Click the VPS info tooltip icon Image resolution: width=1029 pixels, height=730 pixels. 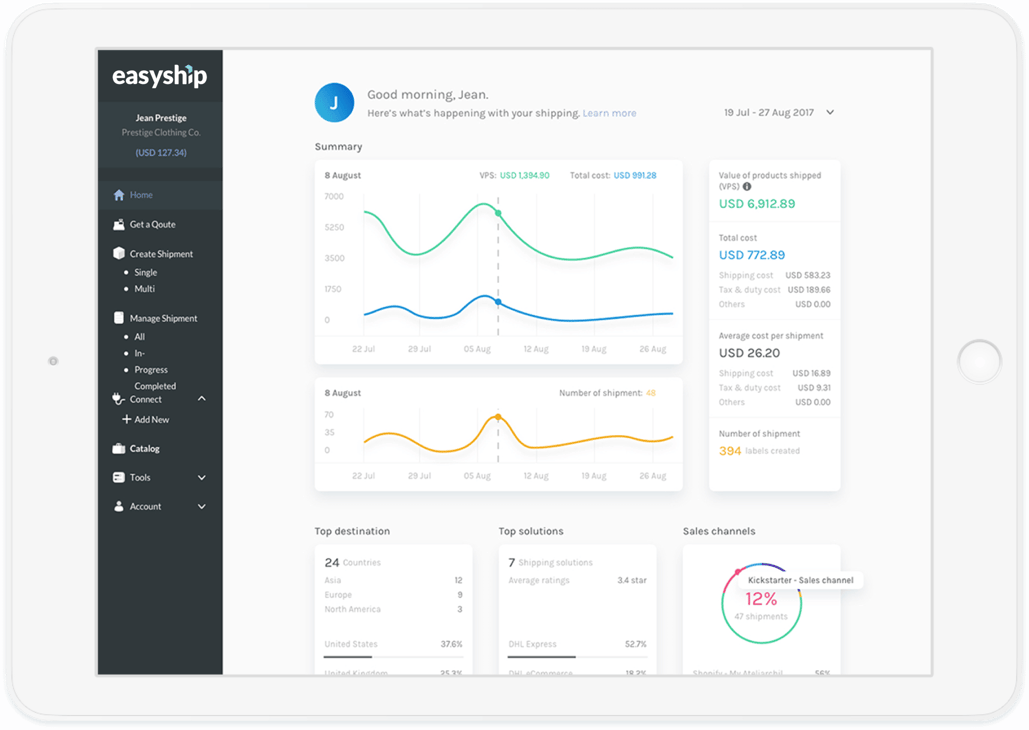pyautogui.click(x=746, y=184)
